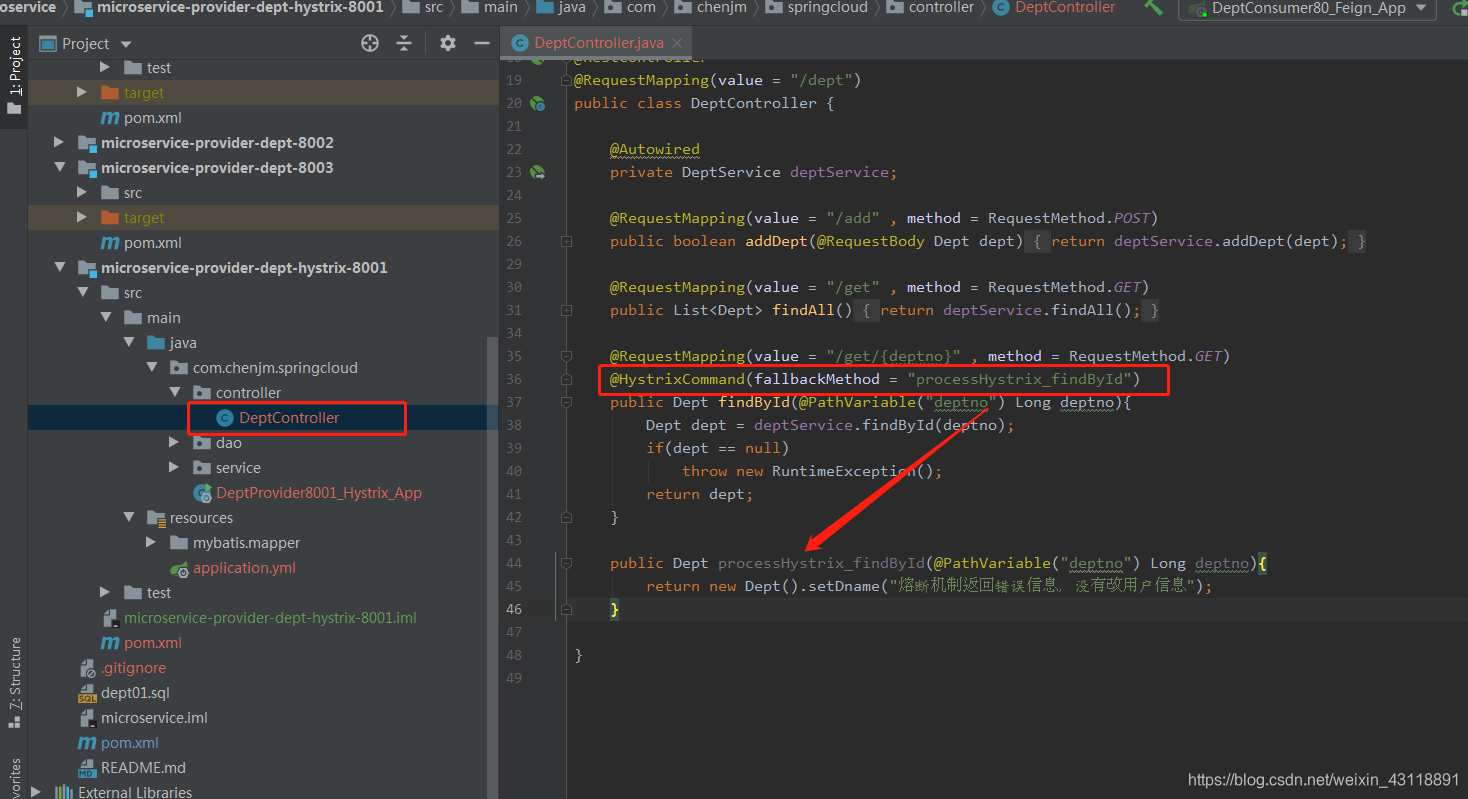1468x799 pixels.
Task: Click the markdown icon of README.md
Action: click(x=87, y=768)
